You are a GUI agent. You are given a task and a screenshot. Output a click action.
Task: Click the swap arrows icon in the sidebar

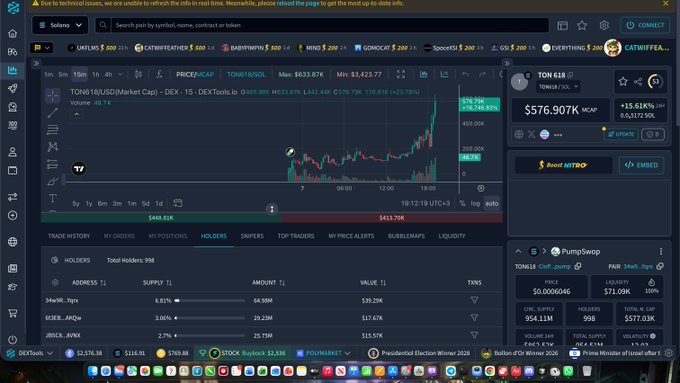coord(13,197)
